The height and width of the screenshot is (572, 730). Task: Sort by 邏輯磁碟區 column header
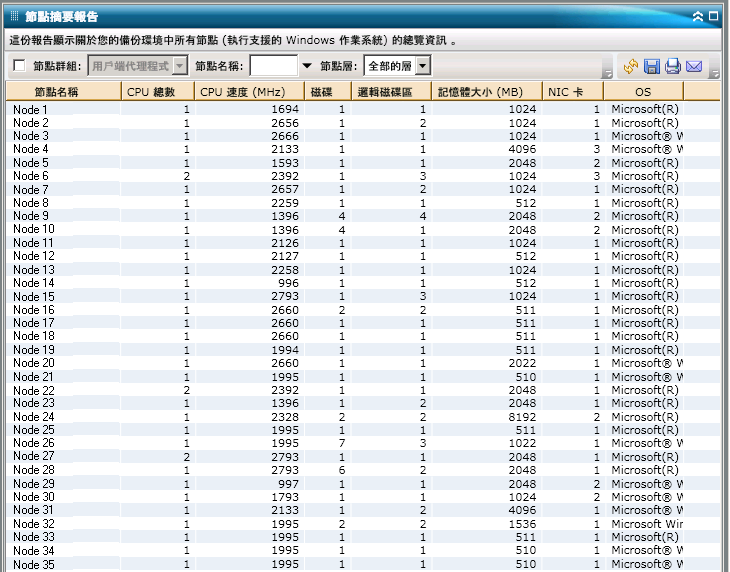[x=392, y=92]
